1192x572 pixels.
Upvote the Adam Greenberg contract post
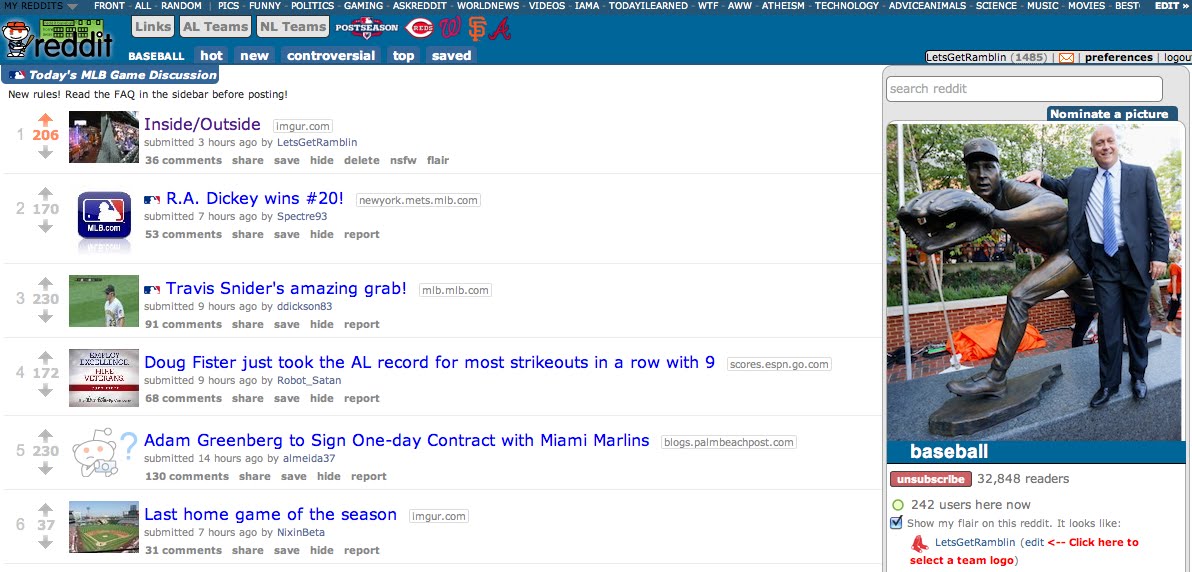46,435
